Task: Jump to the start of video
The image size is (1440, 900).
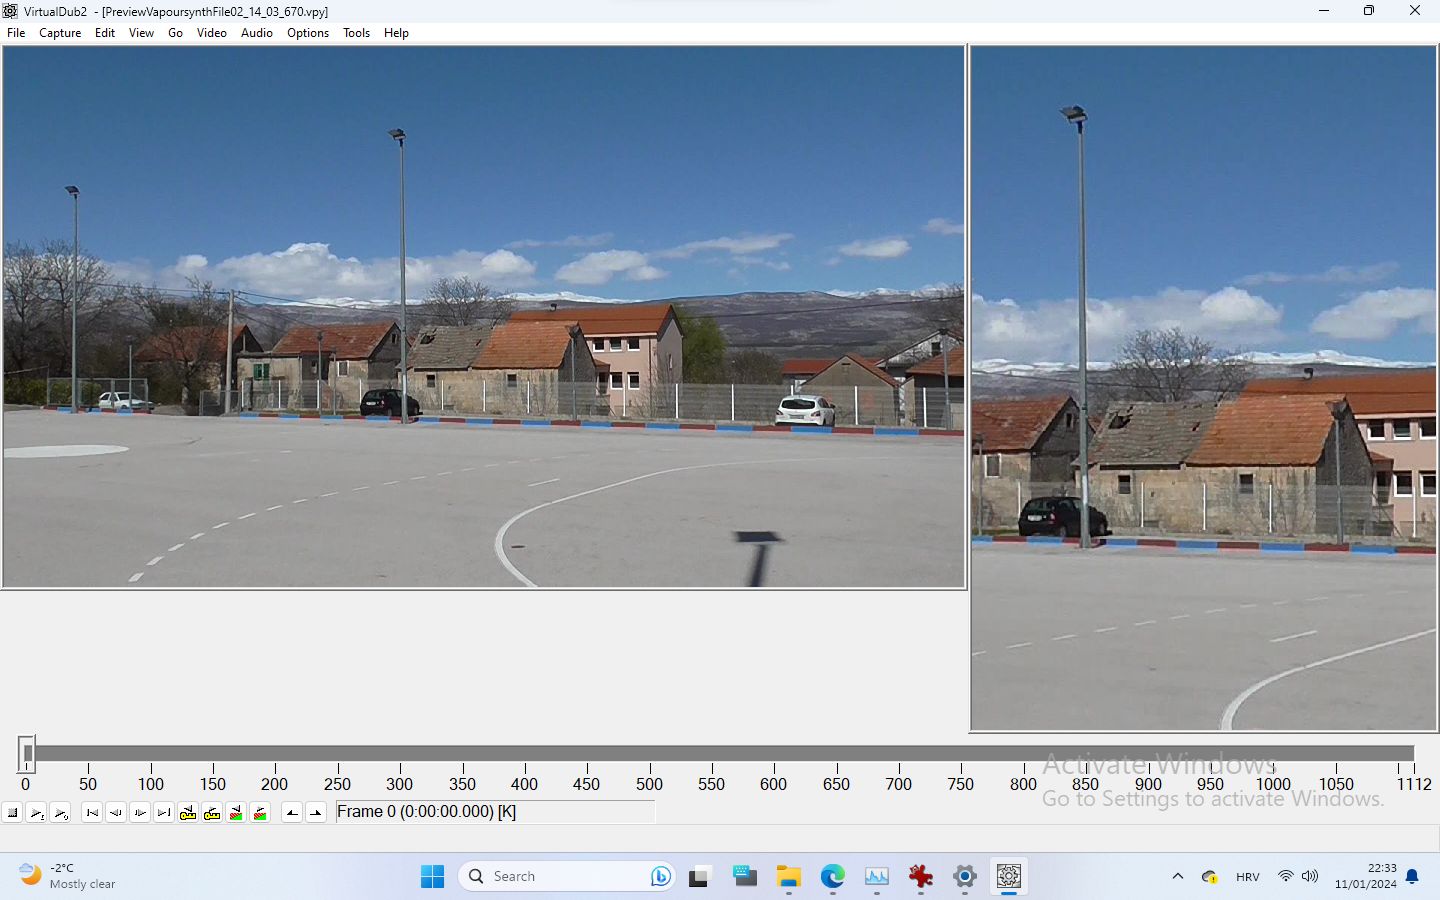Action: pyautogui.click(x=92, y=813)
